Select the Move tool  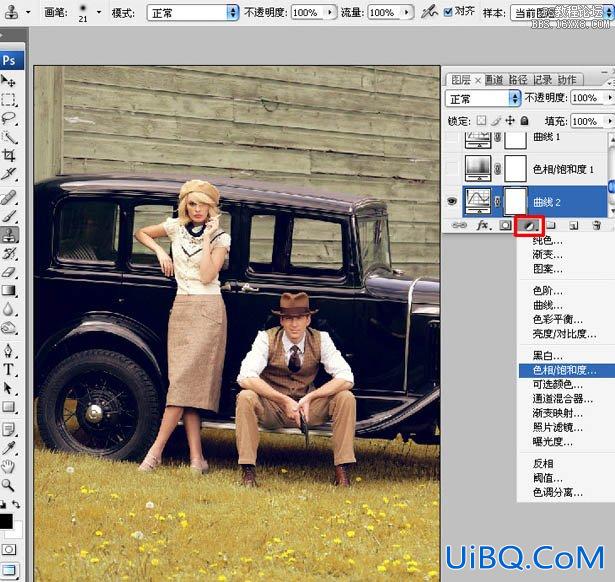[8, 81]
